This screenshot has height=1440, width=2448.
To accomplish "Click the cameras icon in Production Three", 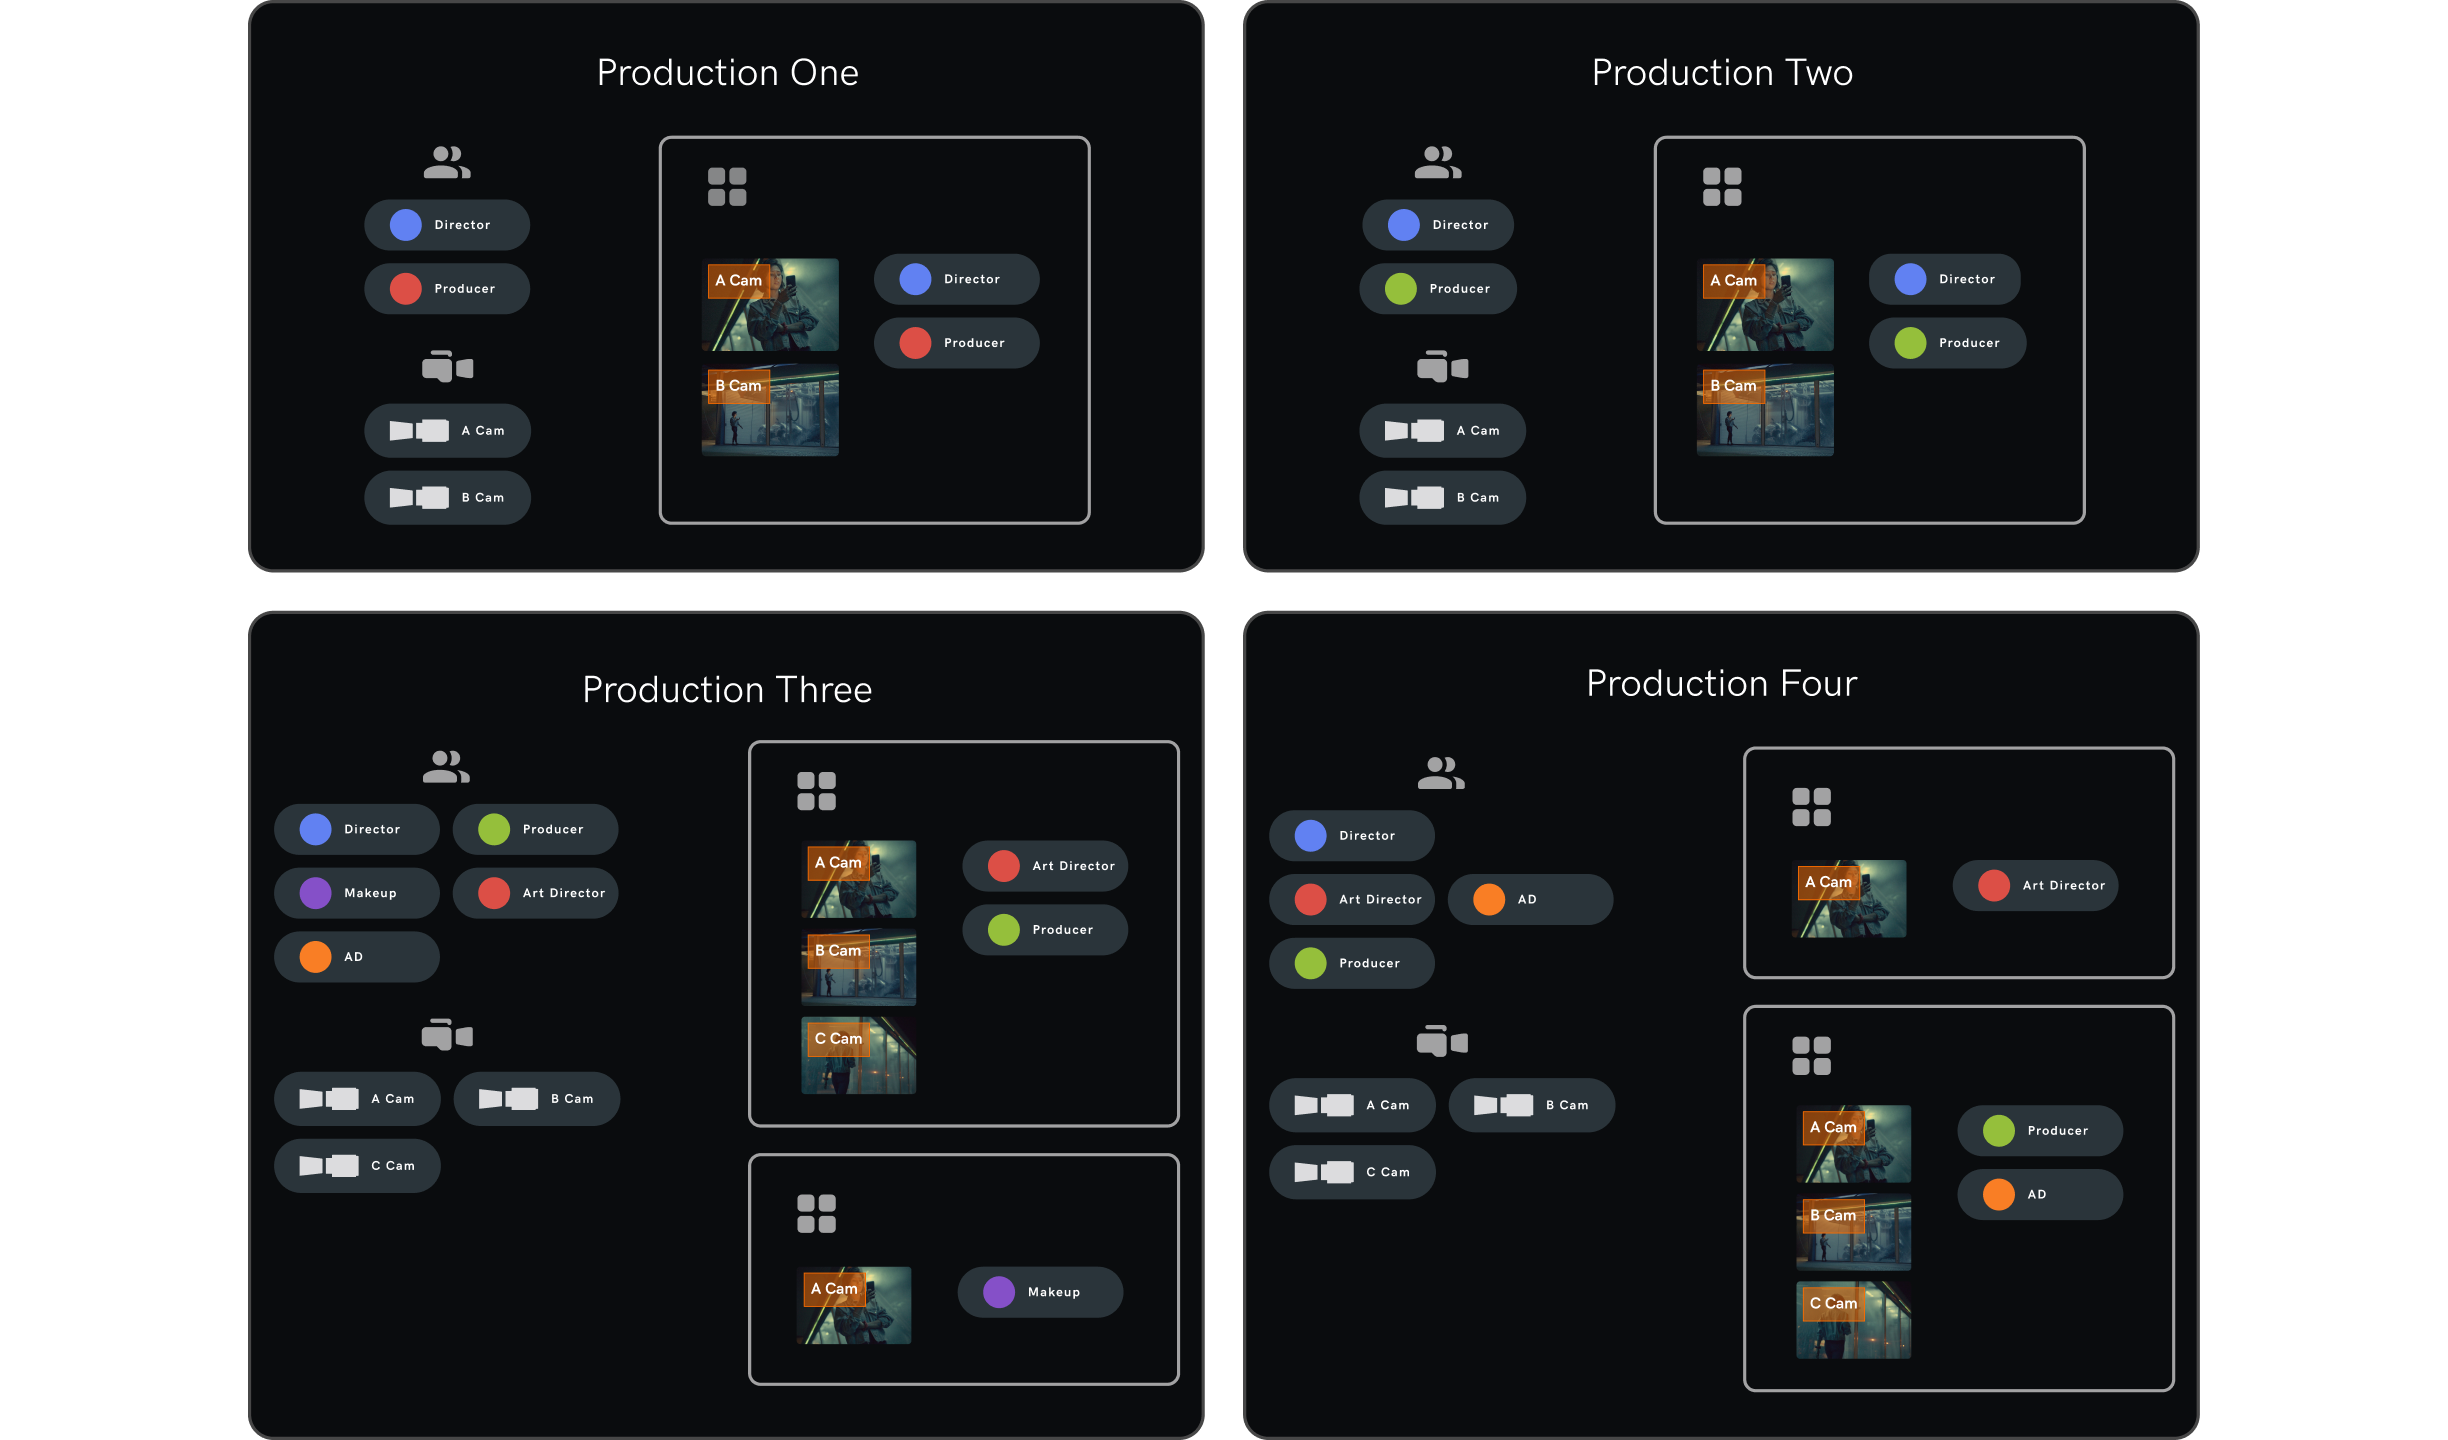I will (447, 1035).
